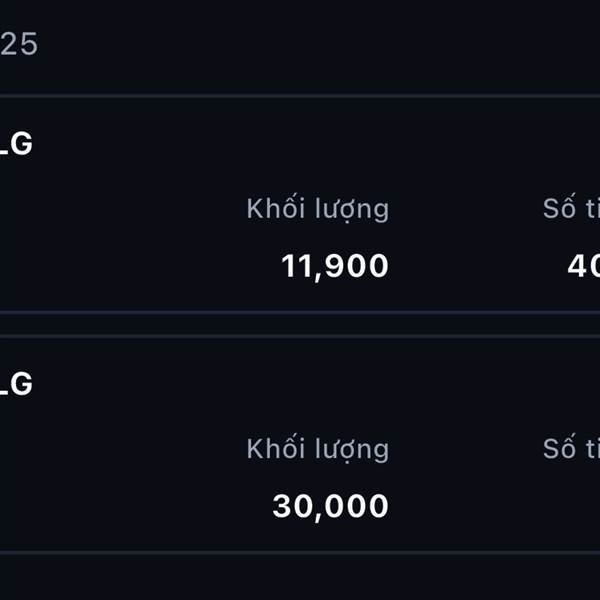The height and width of the screenshot is (600, 600).
Task: Click the date text ending in "25"
Action: click(18, 45)
